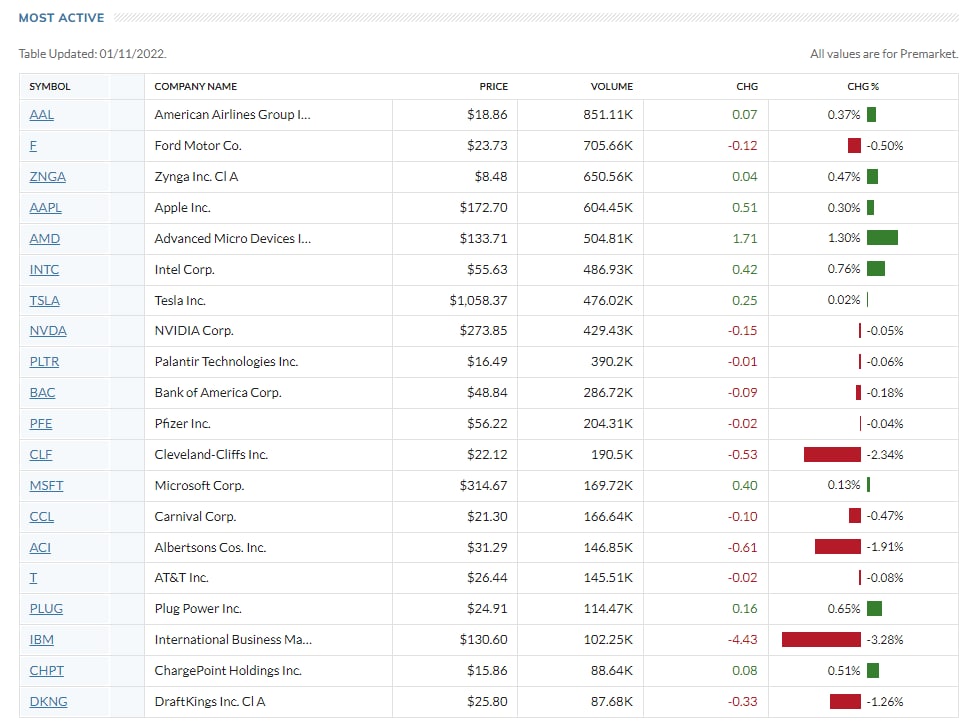Open the INTC ticker link
The image size is (974, 726).
44,270
